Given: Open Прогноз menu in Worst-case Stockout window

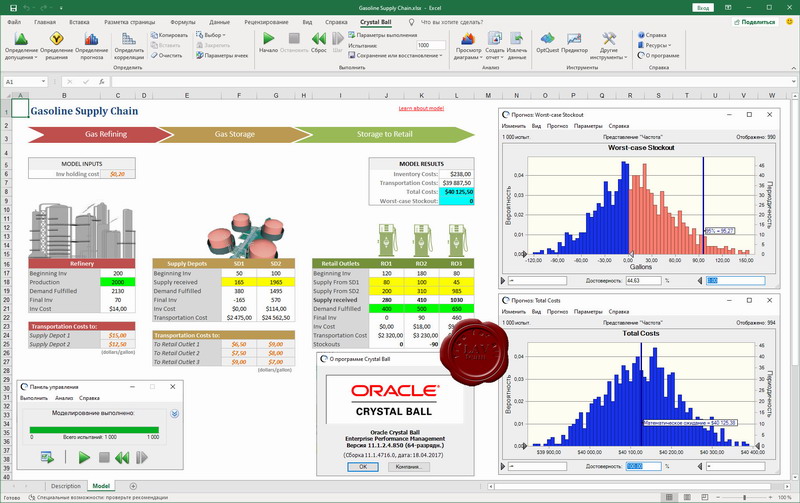Looking at the screenshot, I should pos(557,126).
